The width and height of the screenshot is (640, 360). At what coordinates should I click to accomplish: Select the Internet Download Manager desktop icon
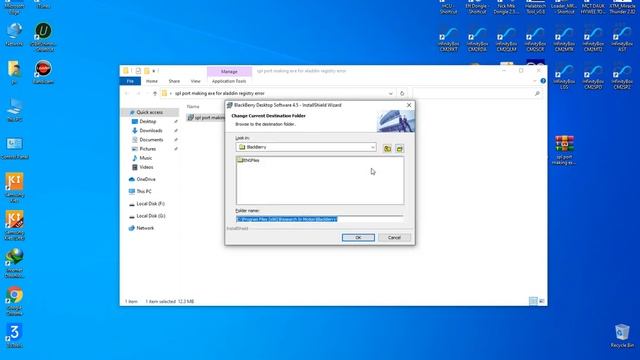click(x=15, y=263)
